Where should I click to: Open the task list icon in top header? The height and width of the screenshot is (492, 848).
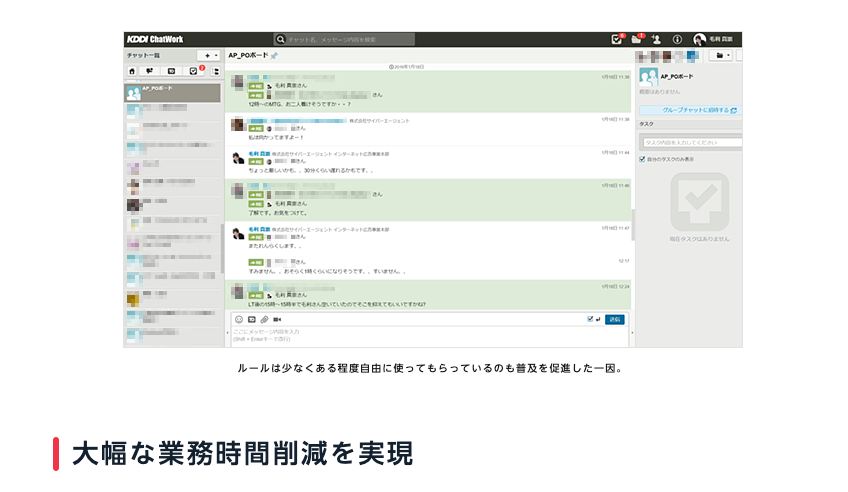[616, 39]
